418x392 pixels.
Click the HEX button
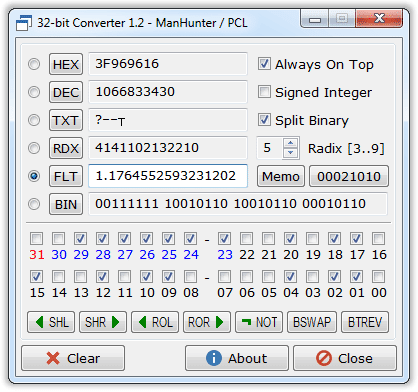coord(66,64)
